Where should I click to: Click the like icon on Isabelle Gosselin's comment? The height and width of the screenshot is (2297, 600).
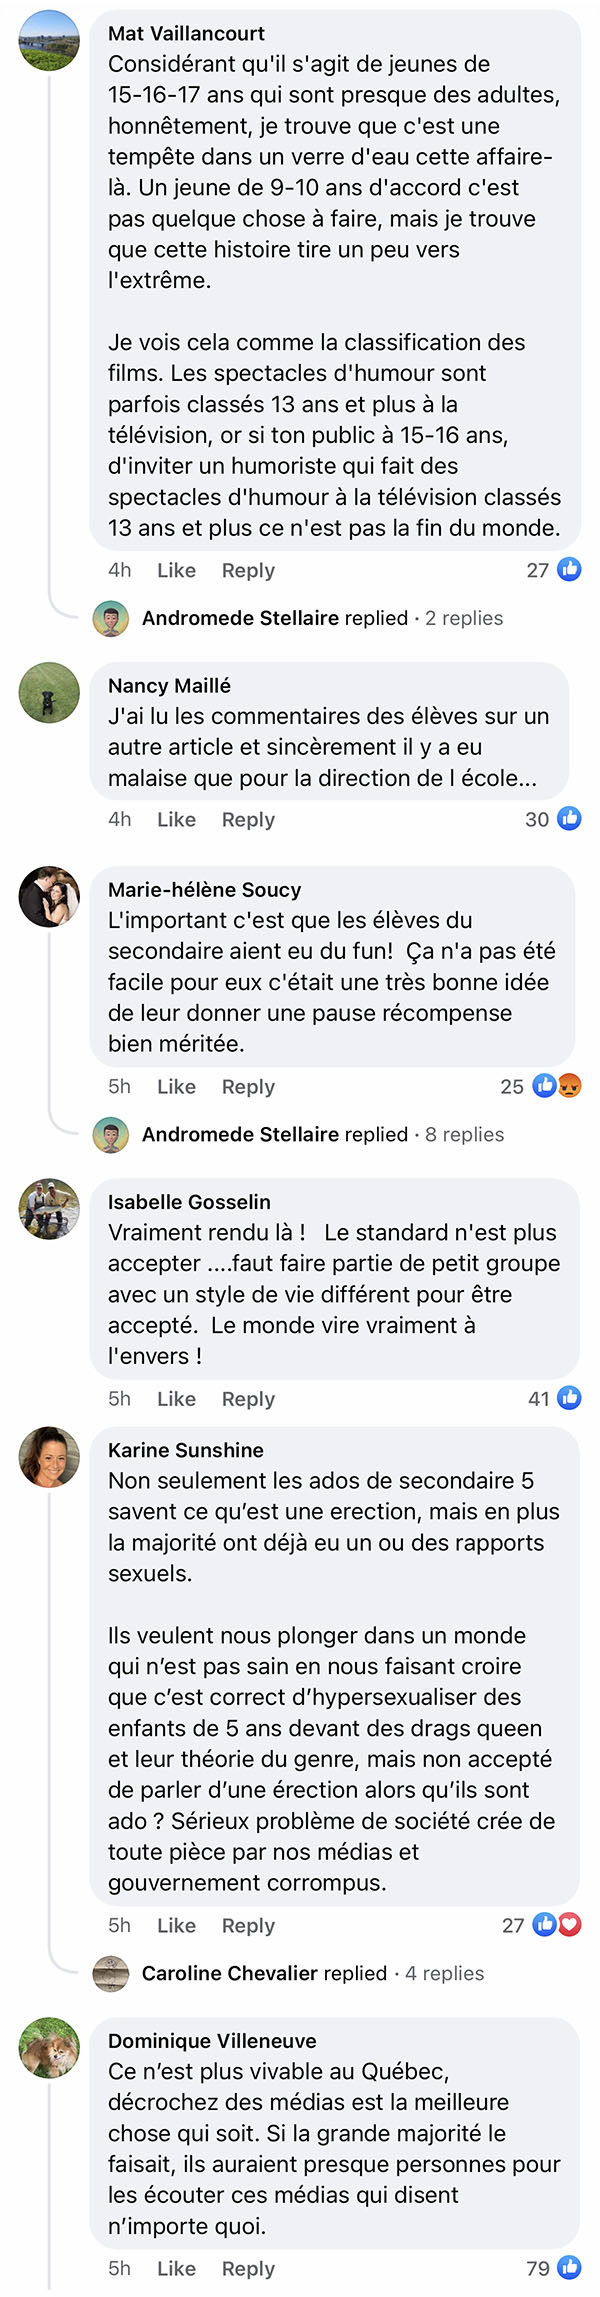point(569,1398)
